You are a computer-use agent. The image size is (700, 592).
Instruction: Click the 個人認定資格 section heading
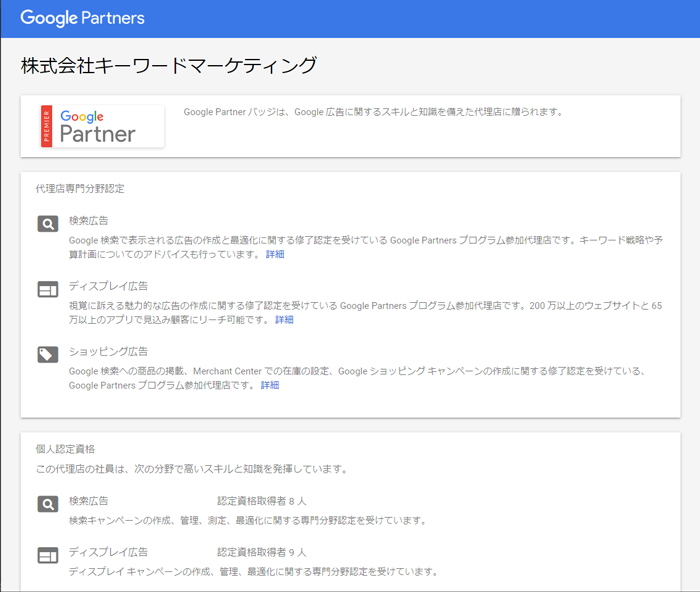pos(65,449)
